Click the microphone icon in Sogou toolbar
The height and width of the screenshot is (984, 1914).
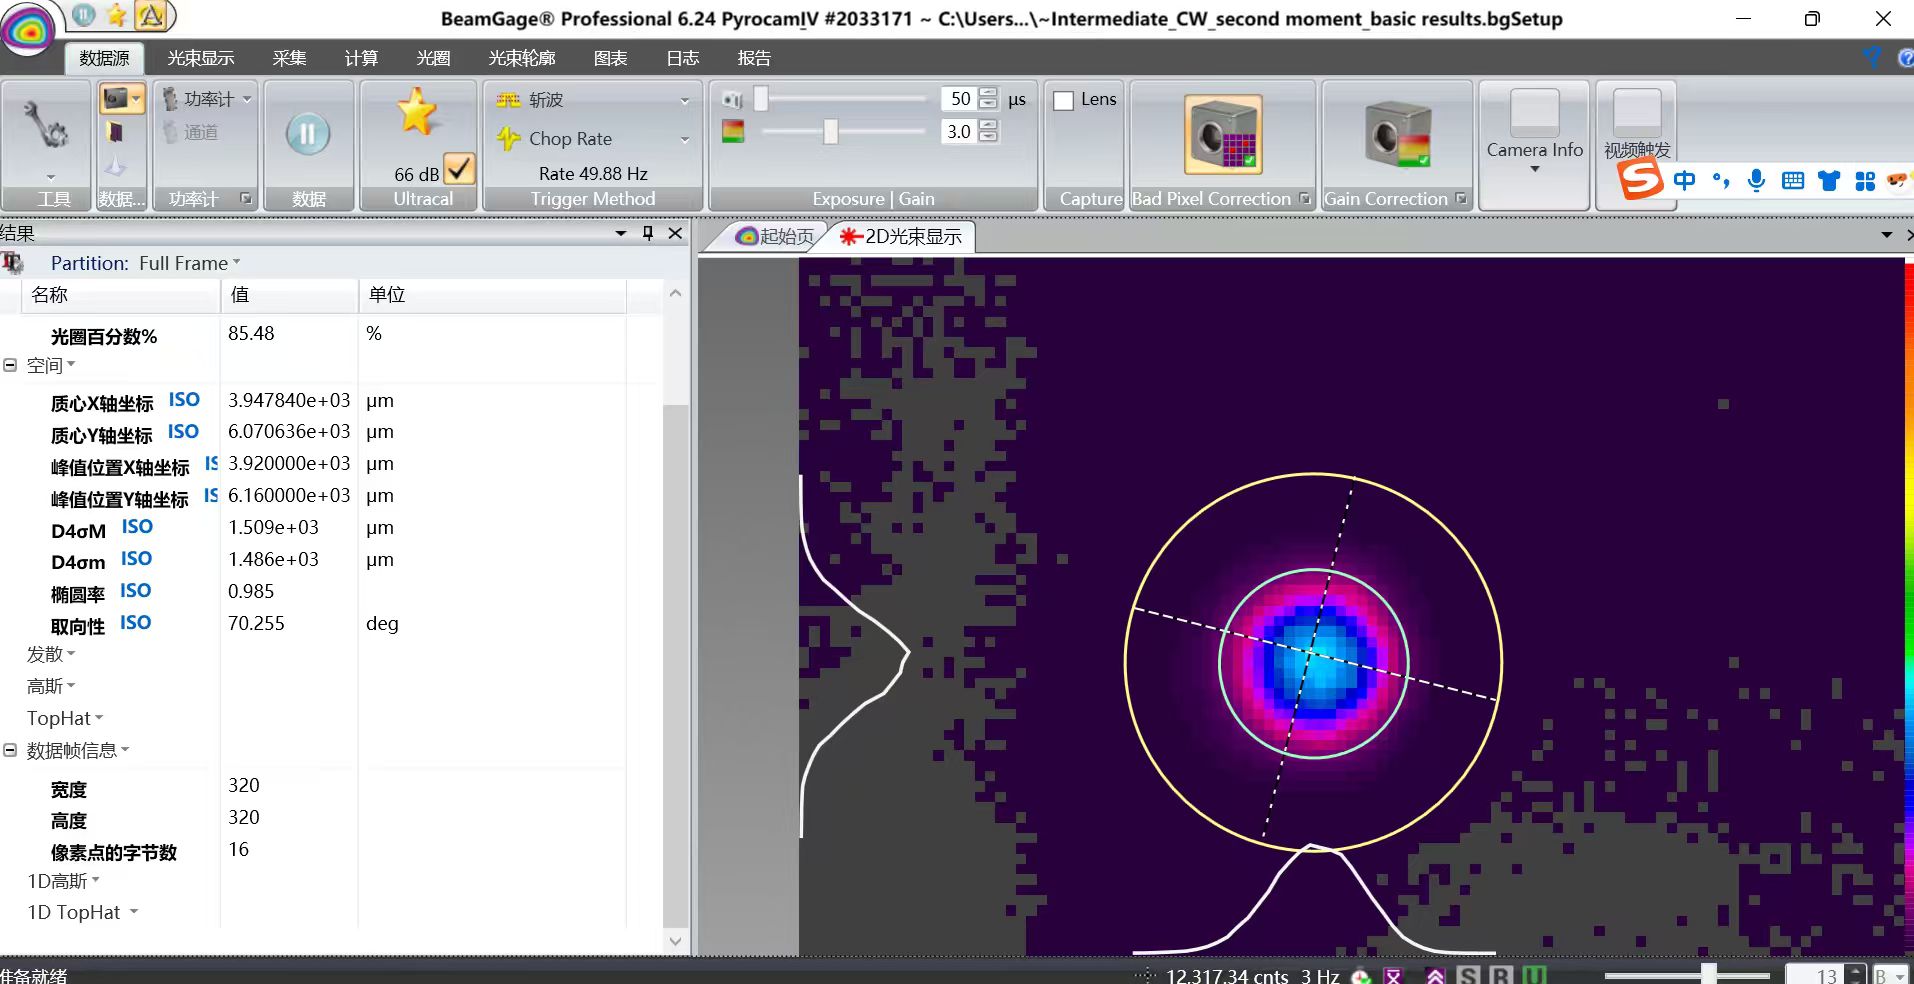pyautogui.click(x=1756, y=180)
